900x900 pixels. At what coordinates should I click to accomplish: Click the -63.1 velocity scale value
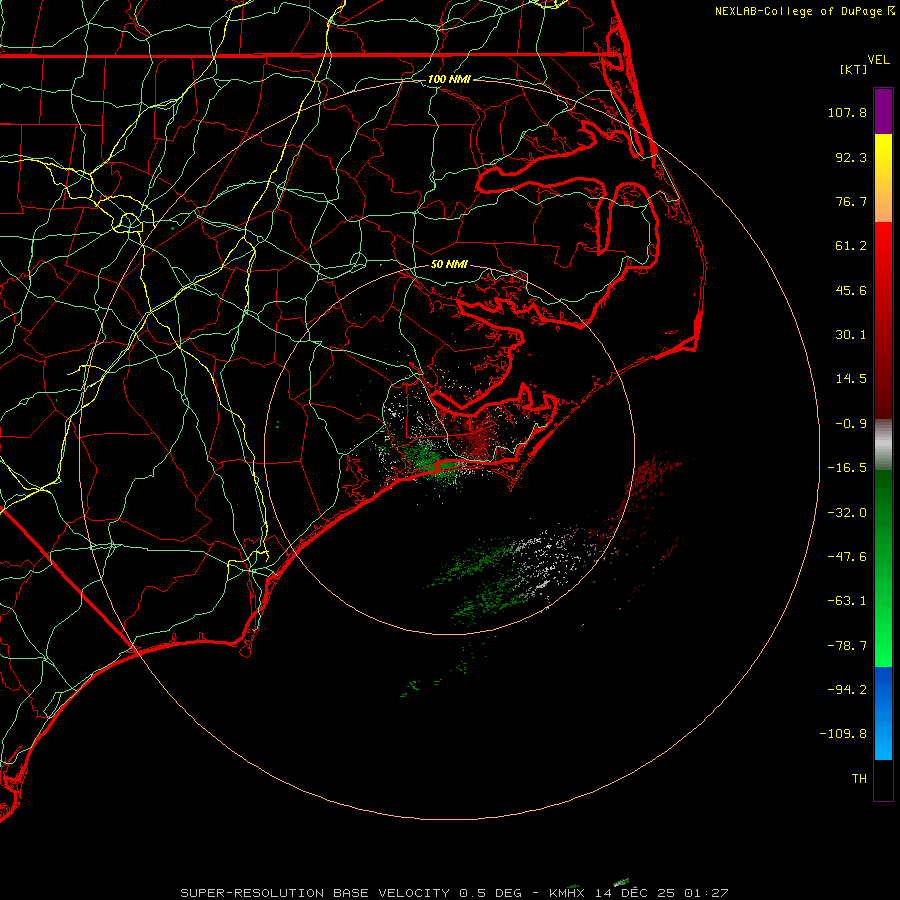(847, 601)
